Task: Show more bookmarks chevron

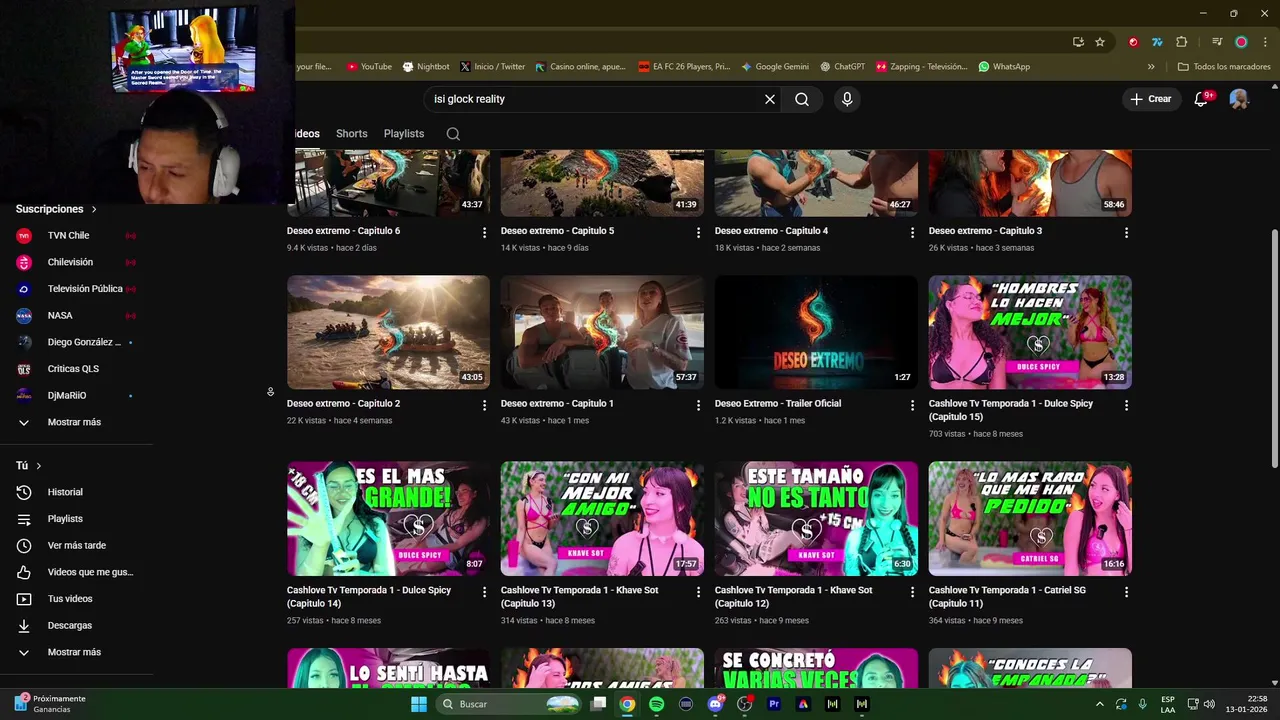Action: click(x=1151, y=67)
